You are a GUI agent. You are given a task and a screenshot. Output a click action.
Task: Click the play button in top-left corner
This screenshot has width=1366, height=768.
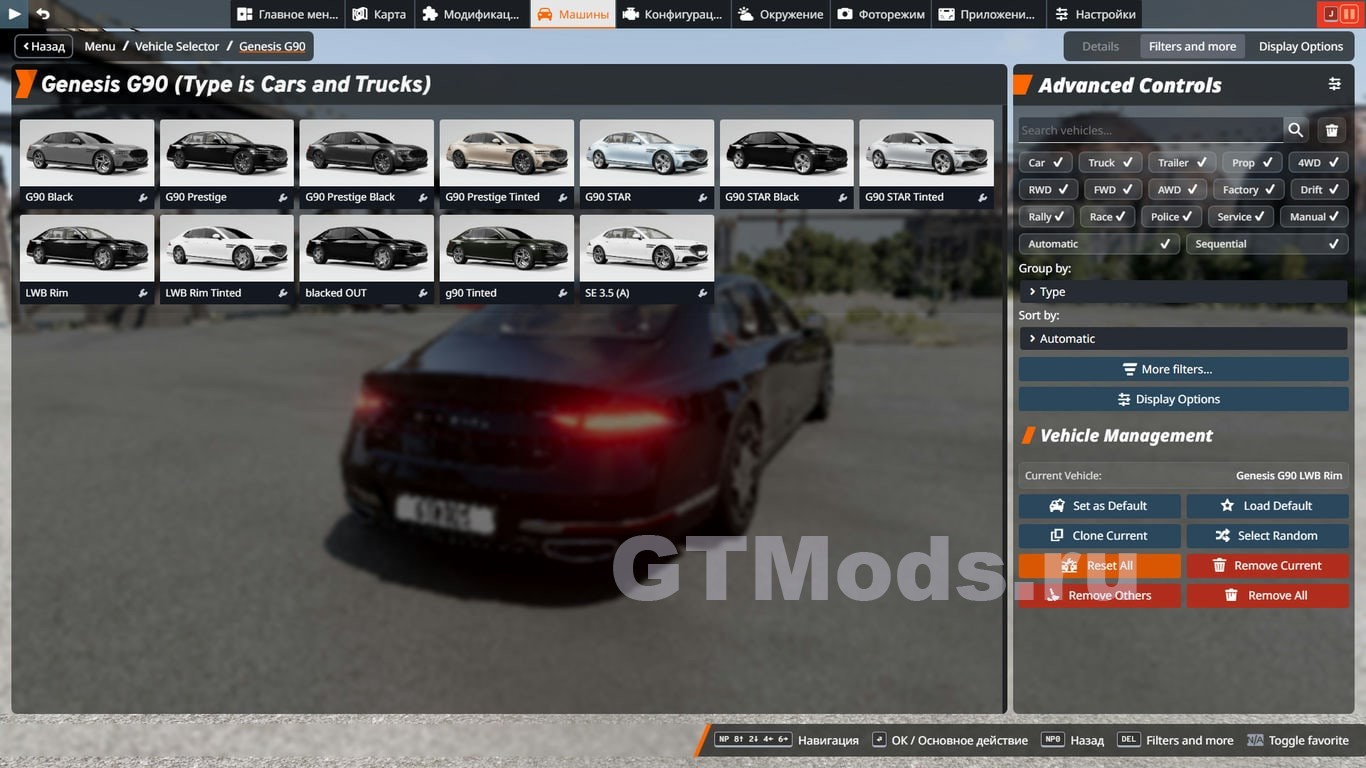(x=14, y=14)
